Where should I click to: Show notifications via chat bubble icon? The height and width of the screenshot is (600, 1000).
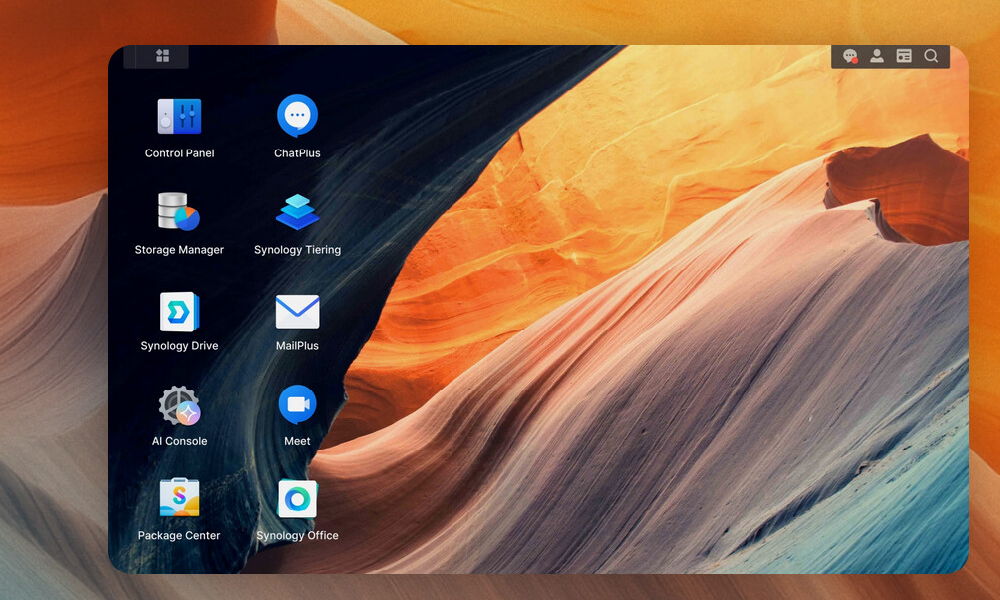pyautogui.click(x=849, y=56)
